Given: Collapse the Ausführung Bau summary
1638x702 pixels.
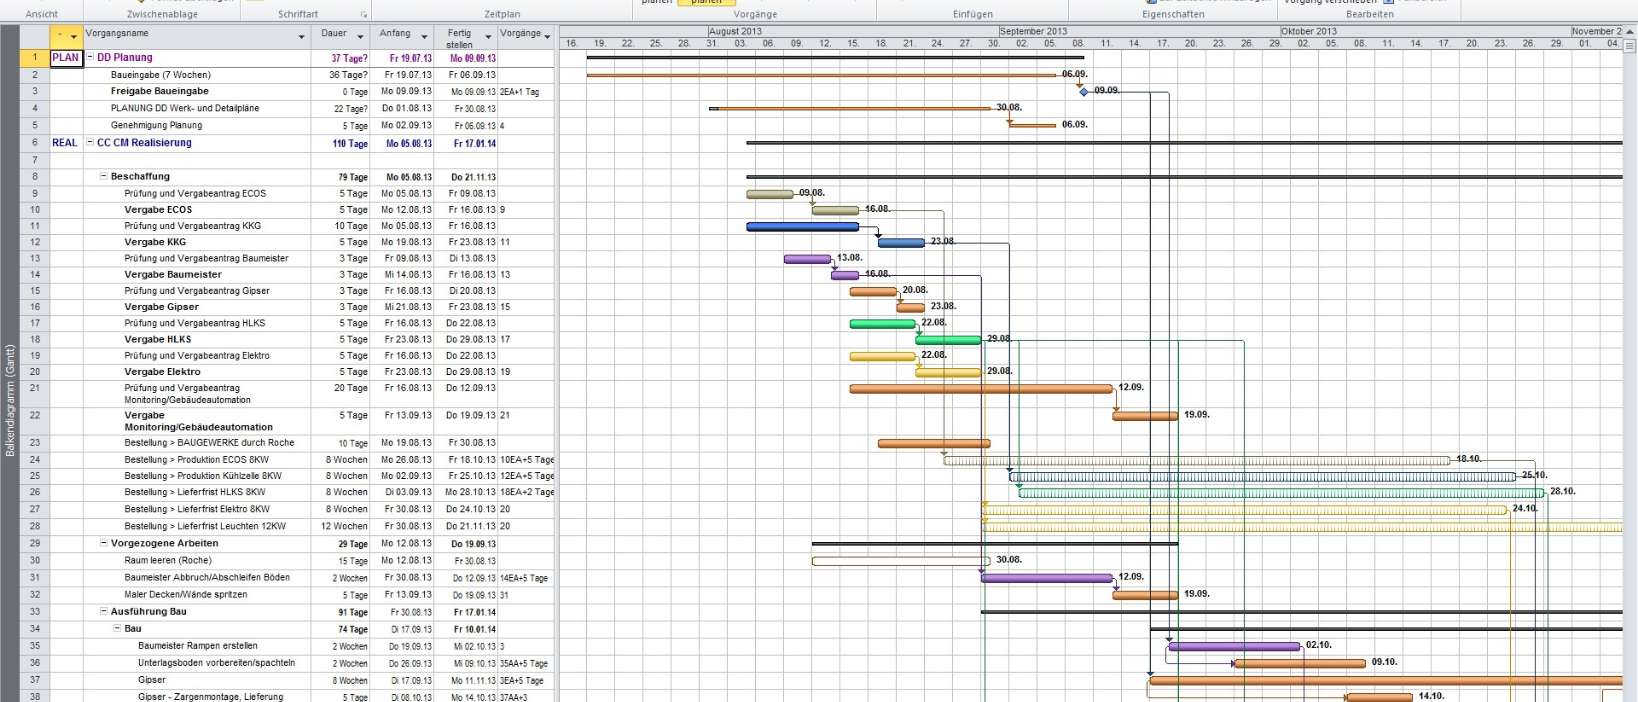Looking at the screenshot, I should (x=104, y=611).
